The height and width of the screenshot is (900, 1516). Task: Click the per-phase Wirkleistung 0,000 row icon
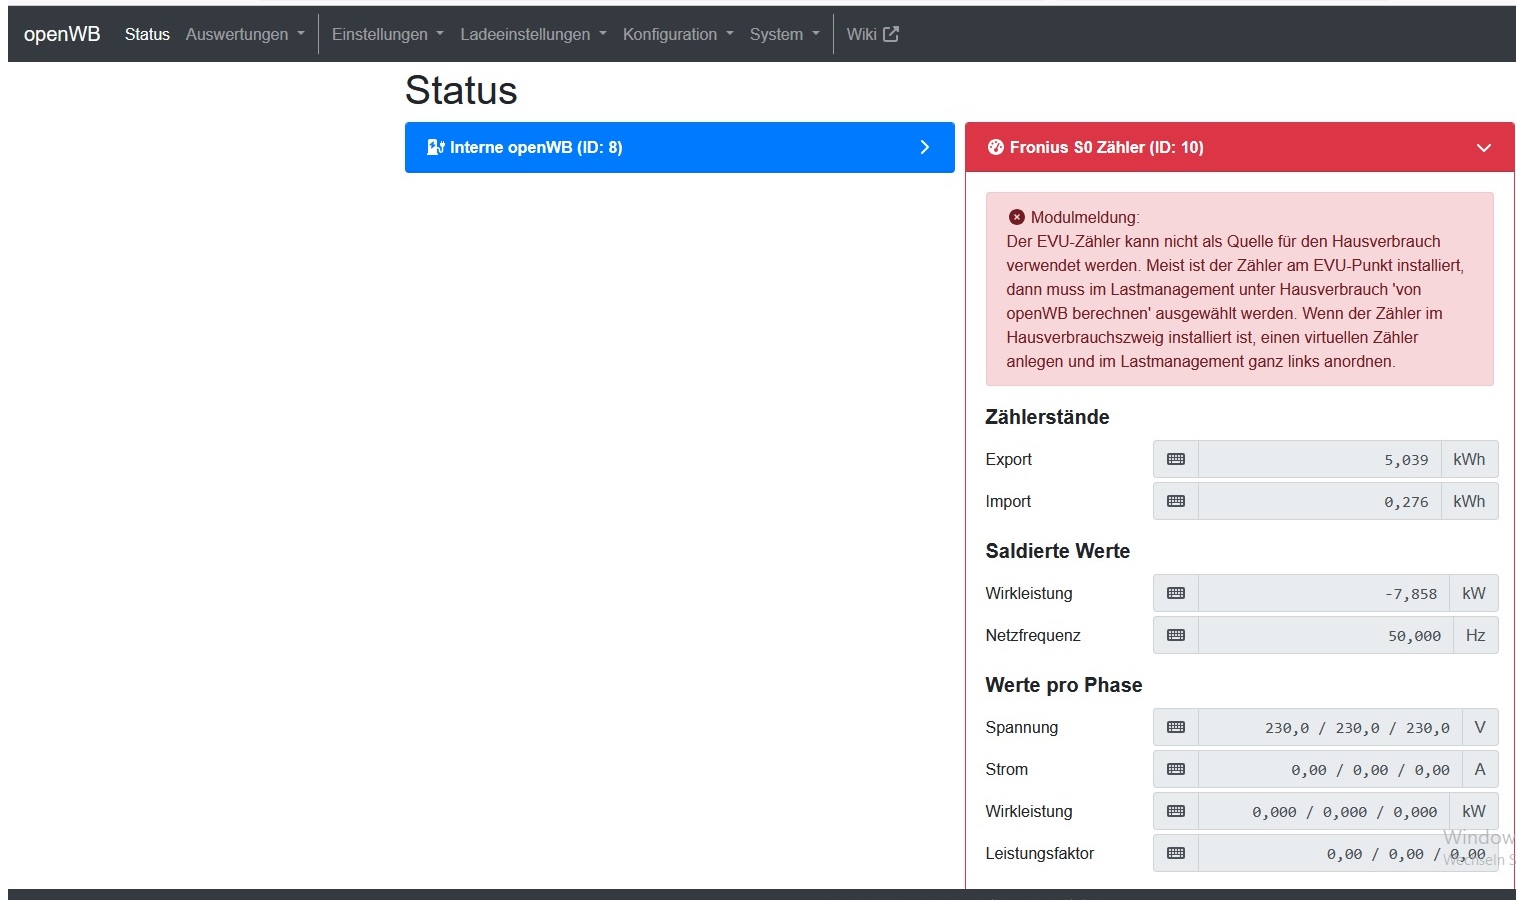point(1176,811)
